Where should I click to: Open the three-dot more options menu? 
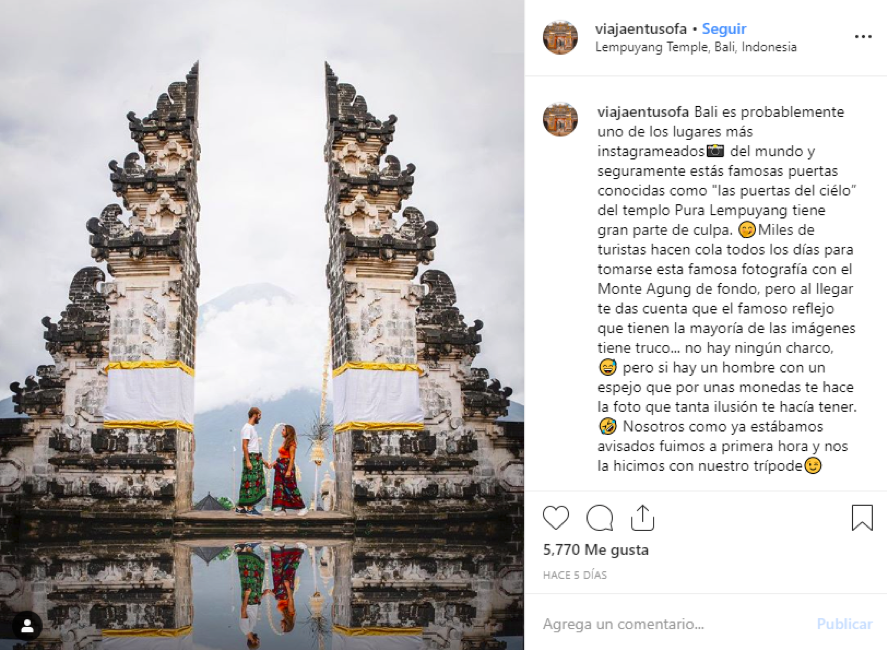pos(863,37)
